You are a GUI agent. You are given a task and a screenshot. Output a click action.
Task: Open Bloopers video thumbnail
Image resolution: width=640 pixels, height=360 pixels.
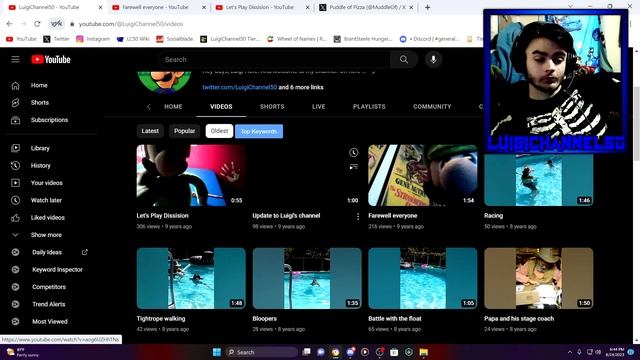point(307,278)
